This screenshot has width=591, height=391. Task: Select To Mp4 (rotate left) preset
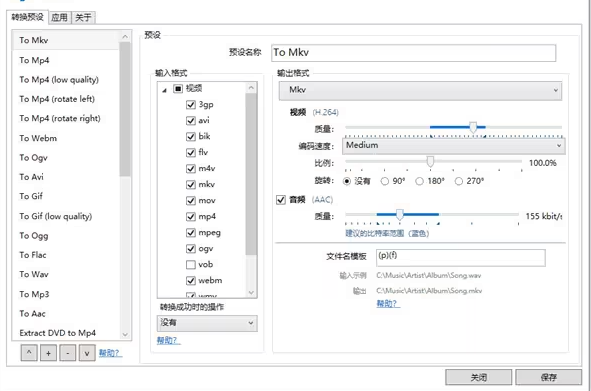pos(66,99)
